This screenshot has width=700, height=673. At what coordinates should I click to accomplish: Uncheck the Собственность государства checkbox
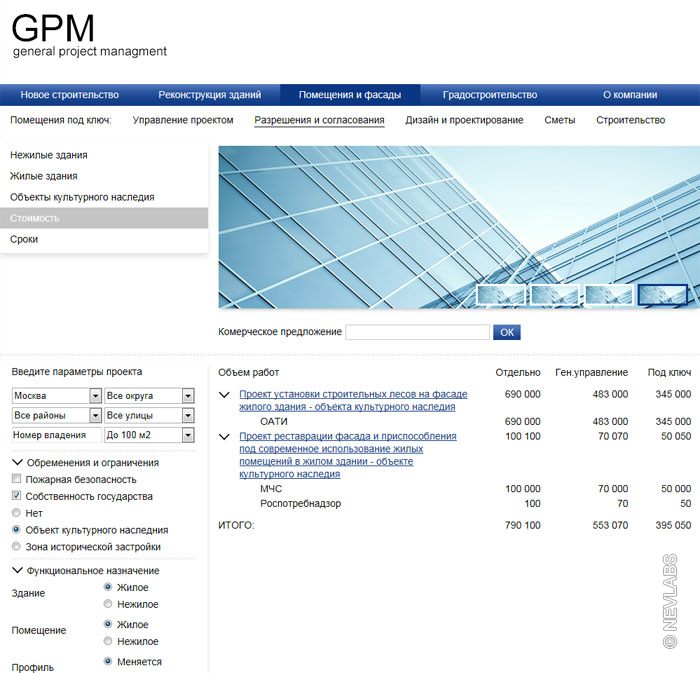pos(16,497)
